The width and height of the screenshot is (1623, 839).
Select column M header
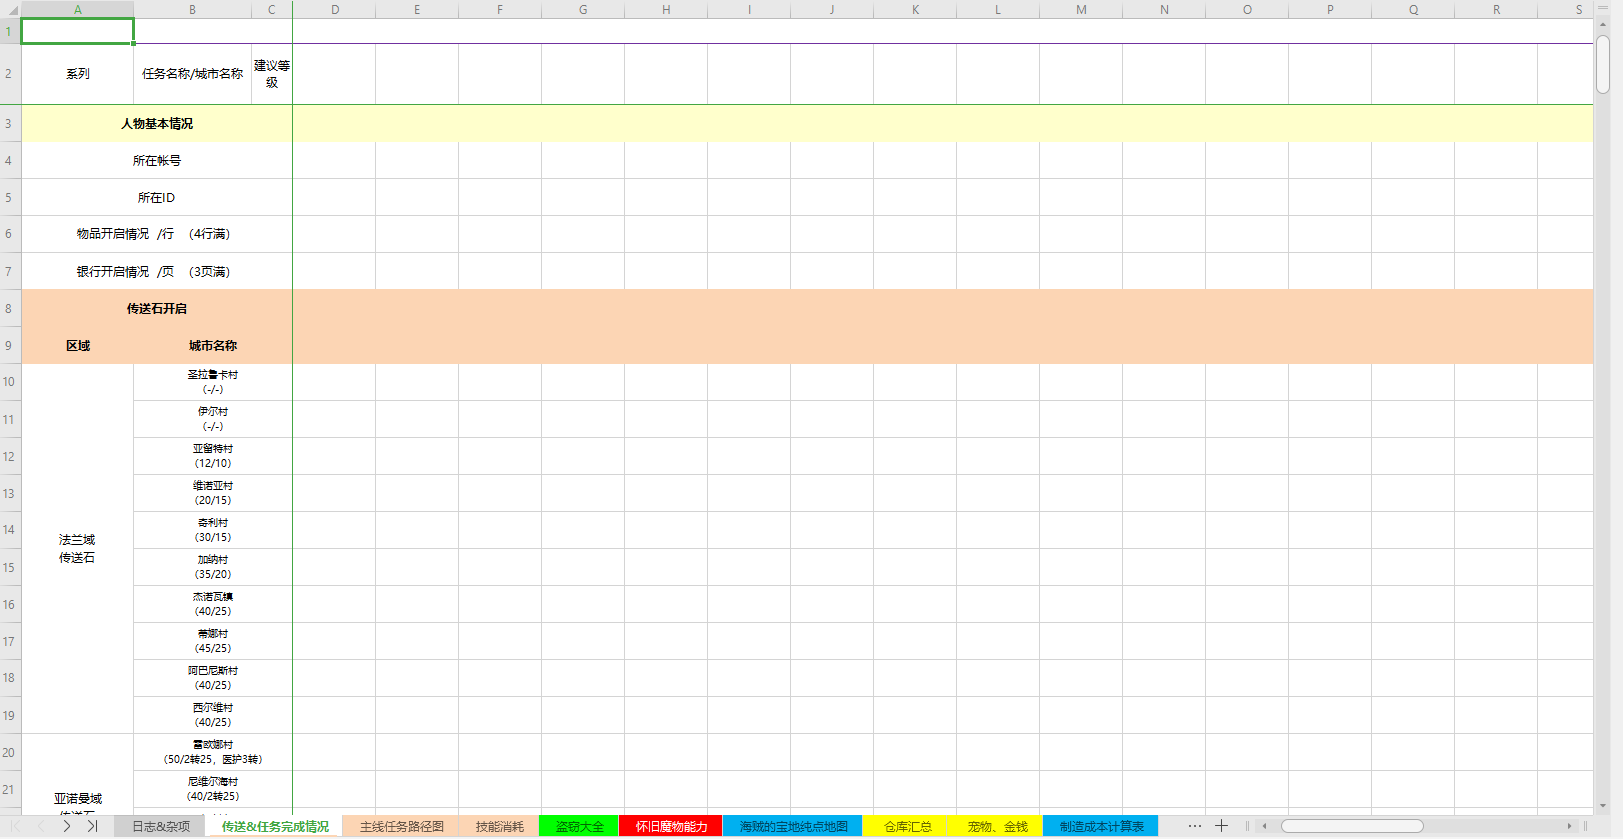(x=1081, y=9)
